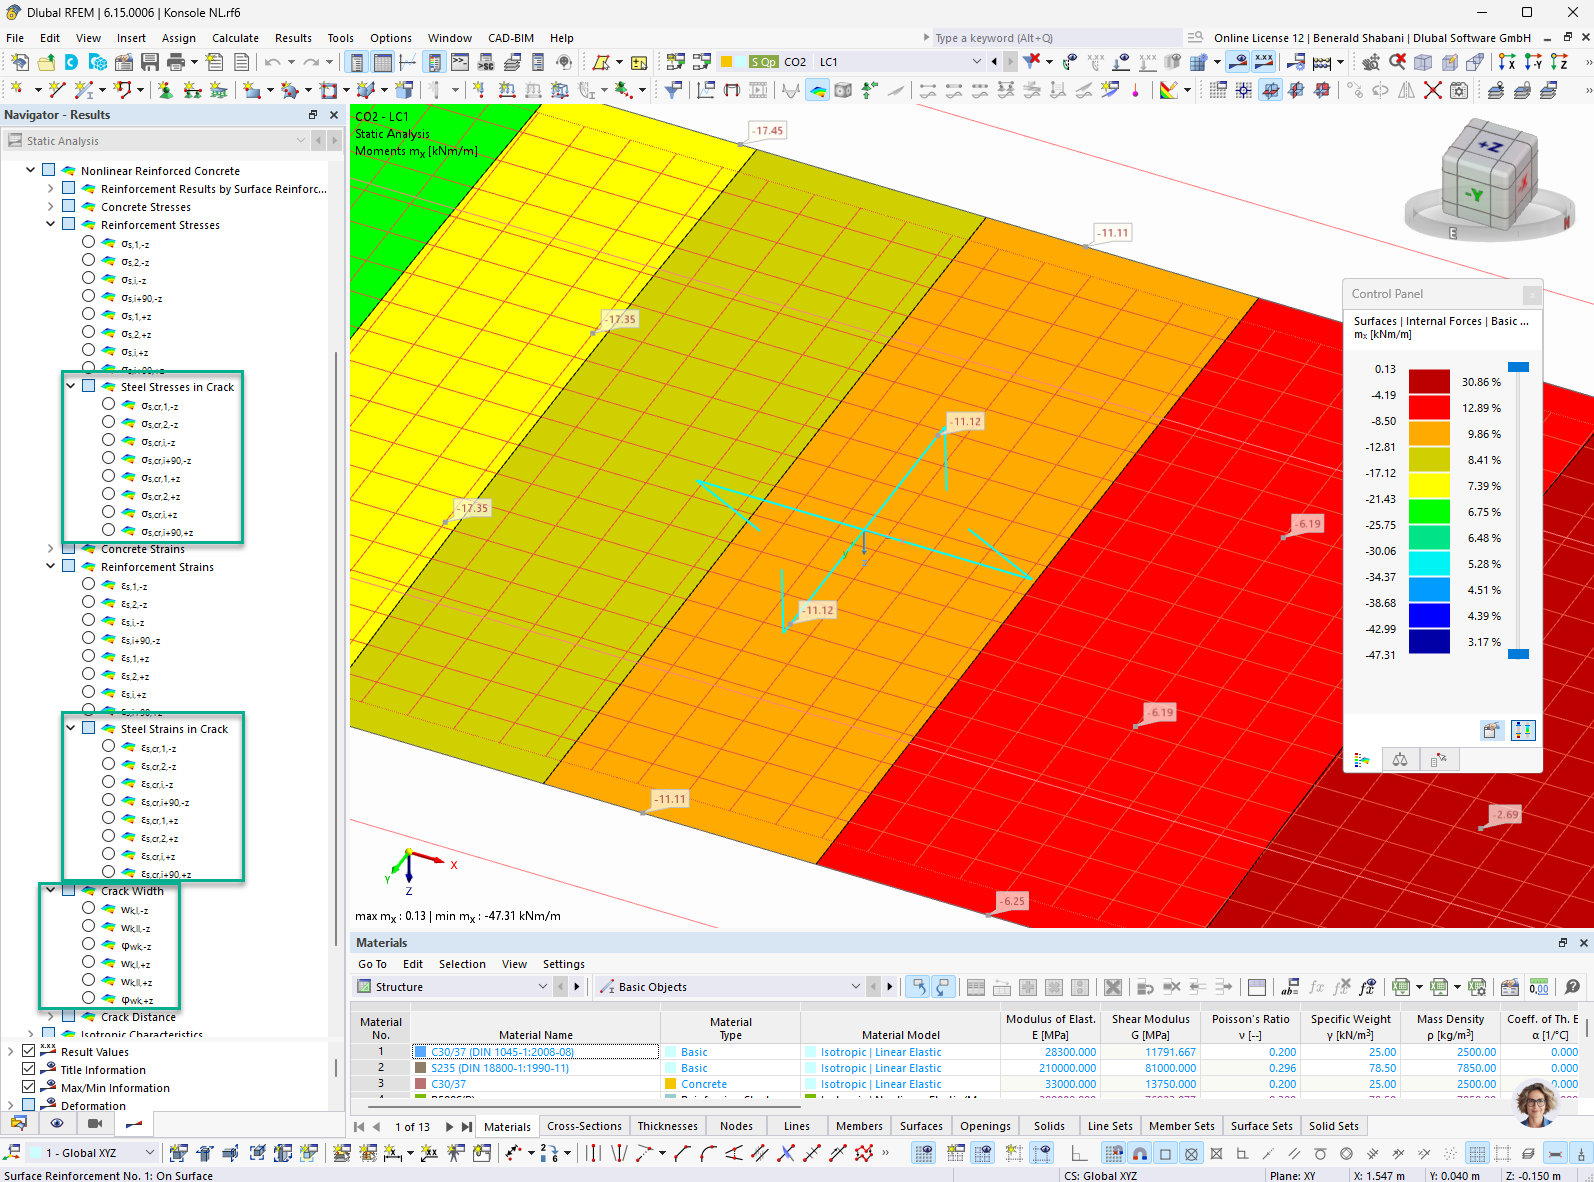Click the yellow 7.39 % color swatch
The height and width of the screenshot is (1182, 1594).
(x=1429, y=486)
